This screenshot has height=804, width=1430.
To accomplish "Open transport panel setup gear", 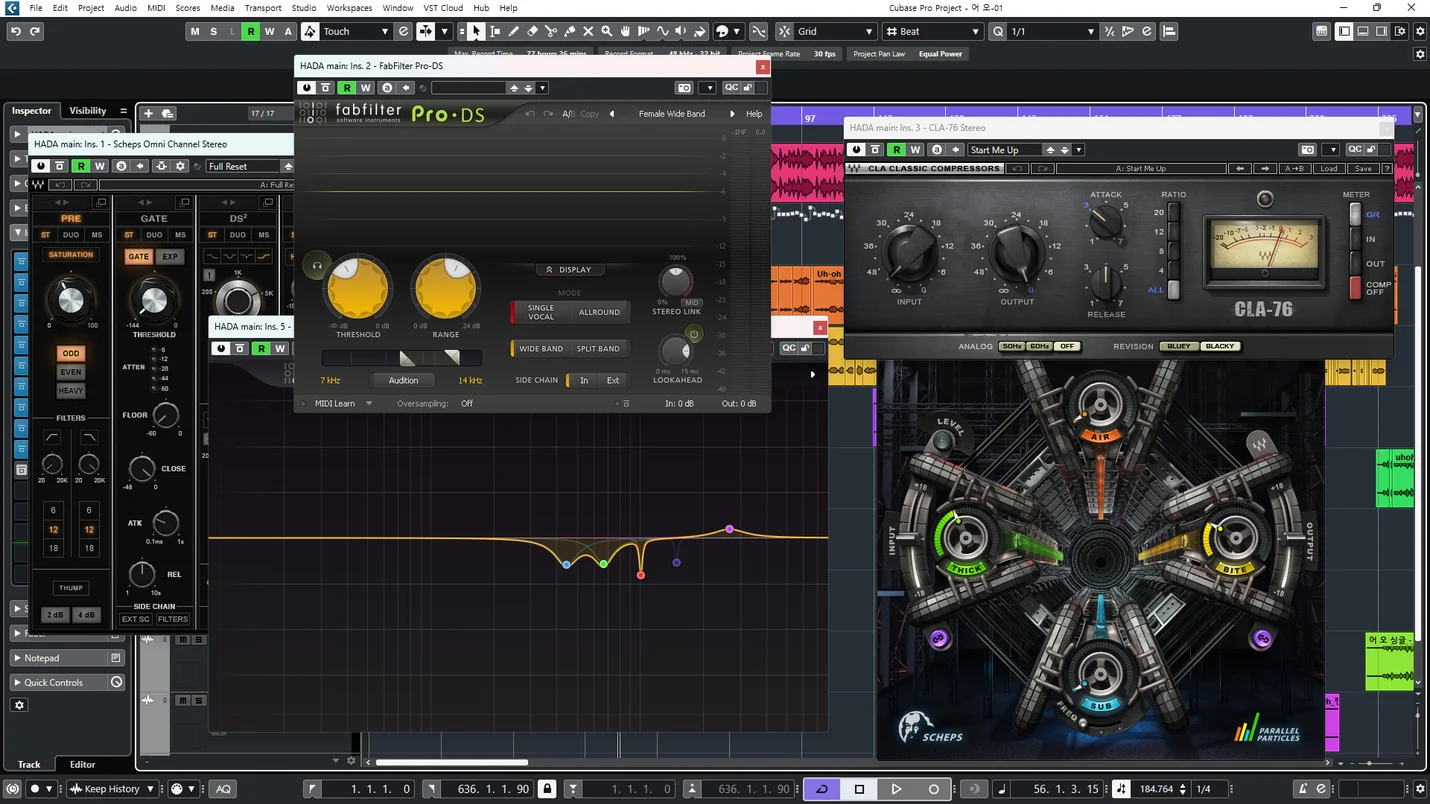I will (x=1418, y=789).
